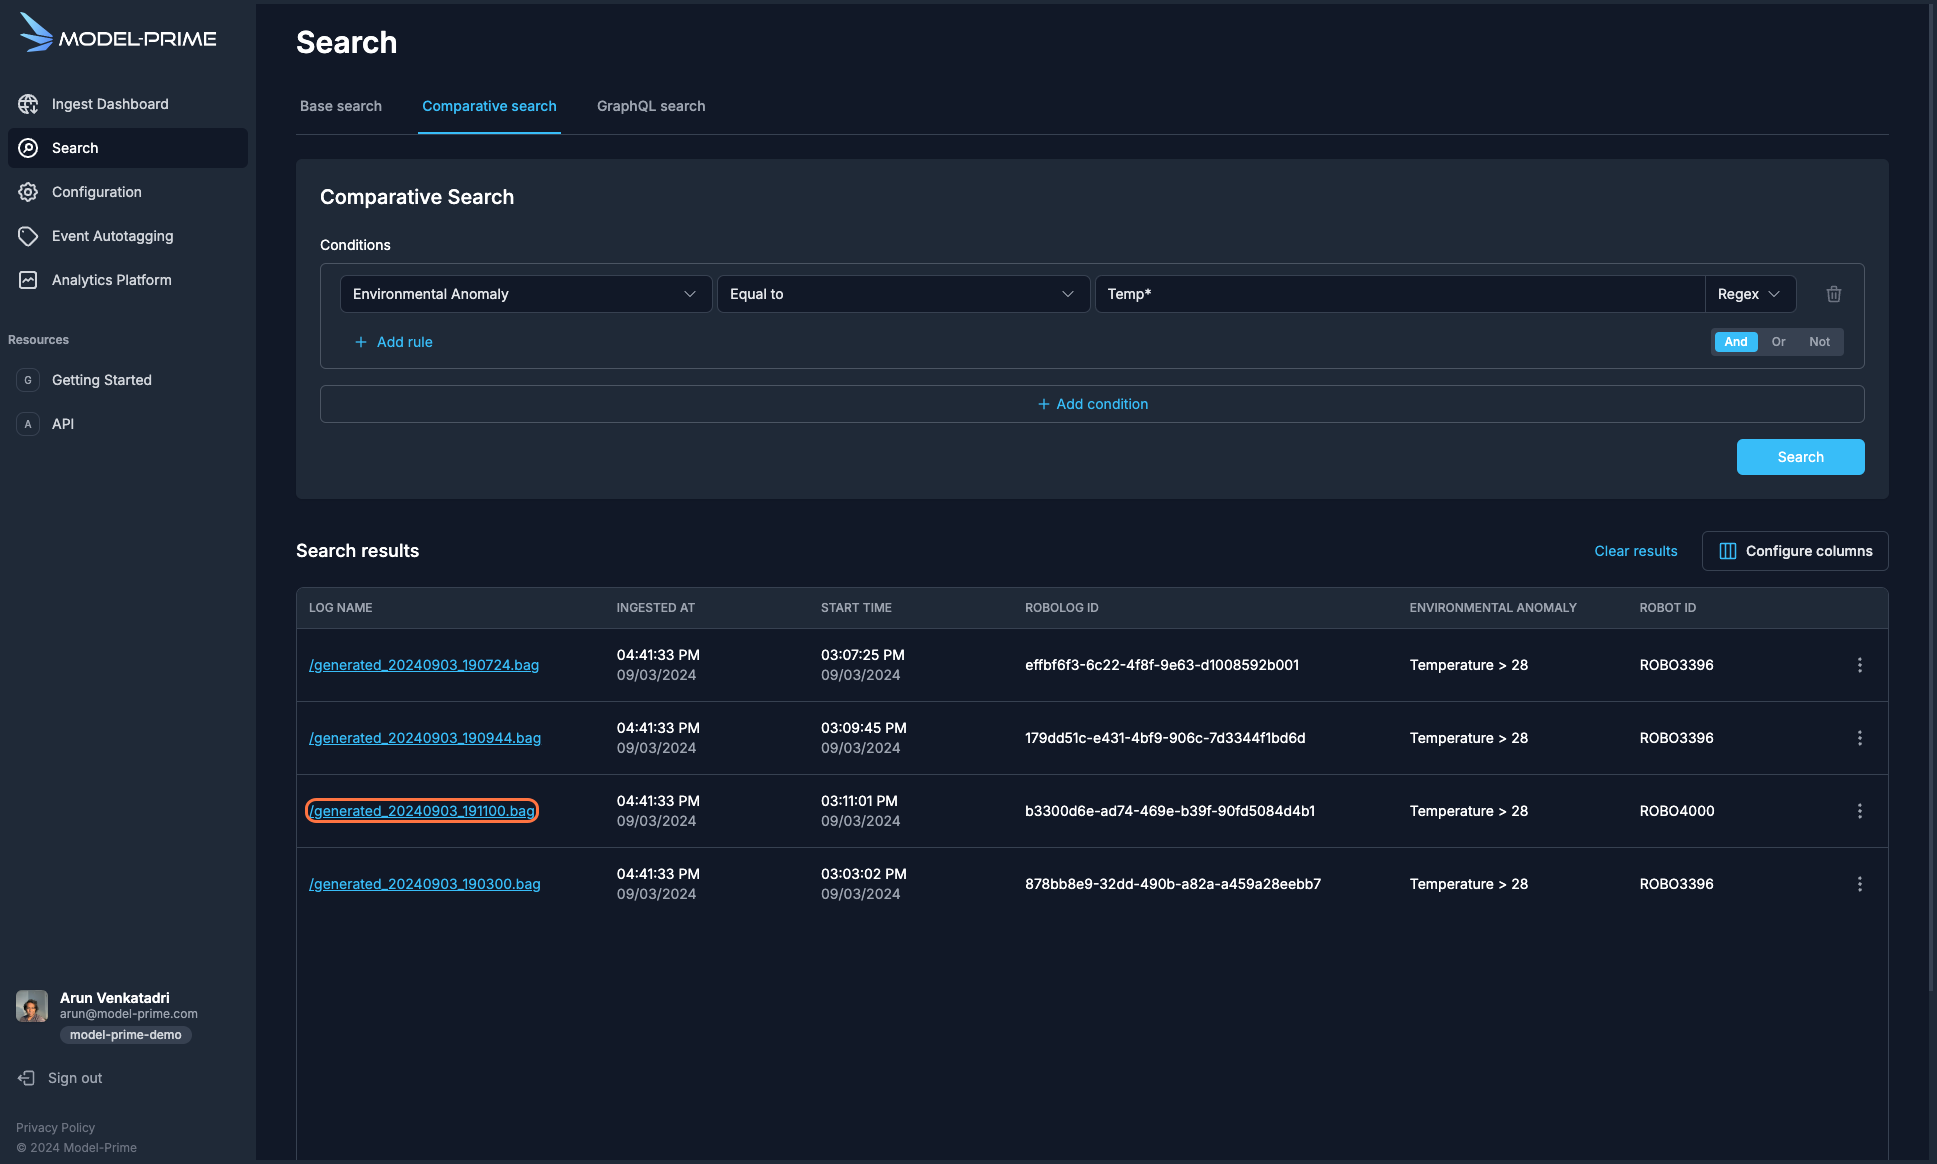Click Robolog ID b3300d6e-ad74-469e-b39f-90fd5084d4b1

coord(1170,811)
